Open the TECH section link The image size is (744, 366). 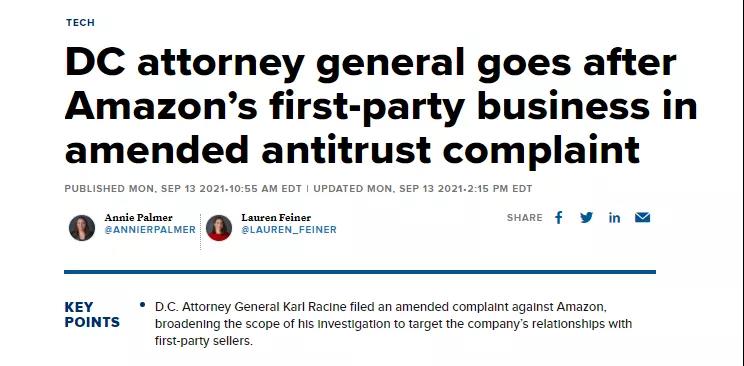pyautogui.click(x=80, y=22)
